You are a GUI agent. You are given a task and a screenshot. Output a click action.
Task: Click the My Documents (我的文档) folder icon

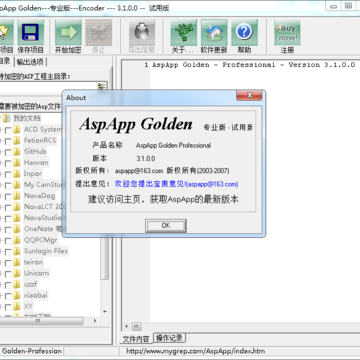pos(6,118)
